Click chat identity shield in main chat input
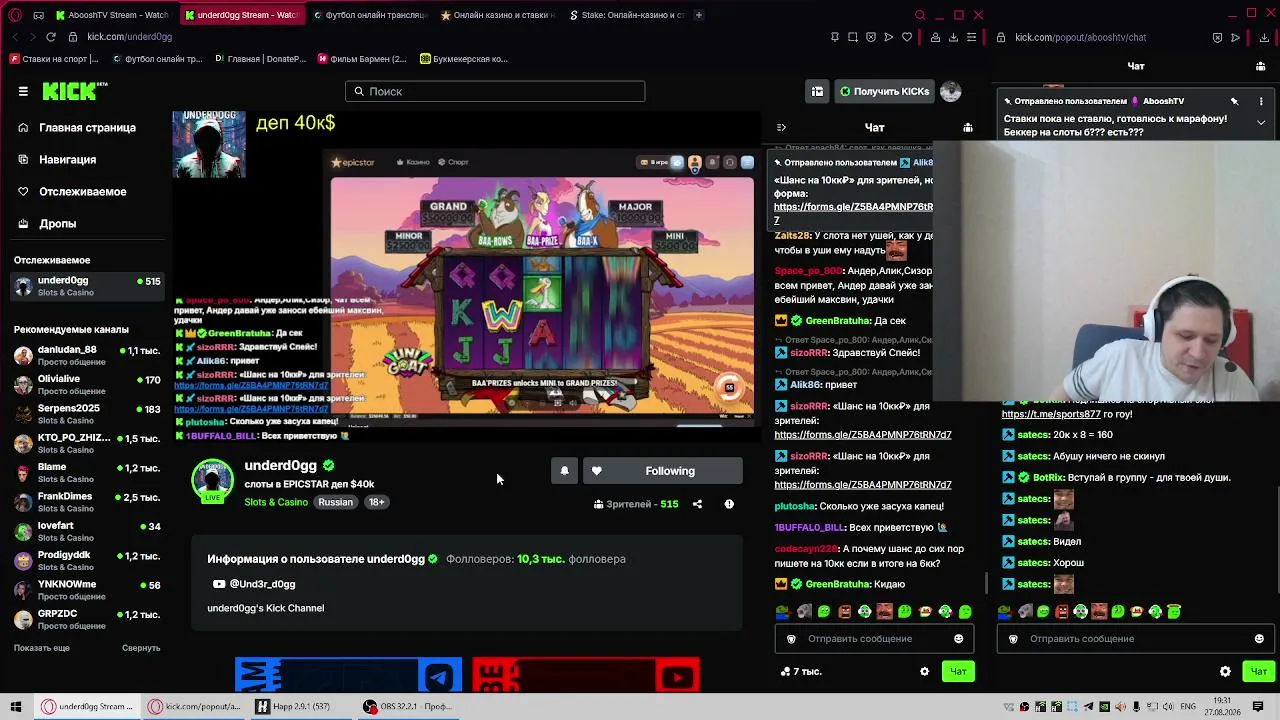The height and width of the screenshot is (720, 1280). click(x=791, y=639)
